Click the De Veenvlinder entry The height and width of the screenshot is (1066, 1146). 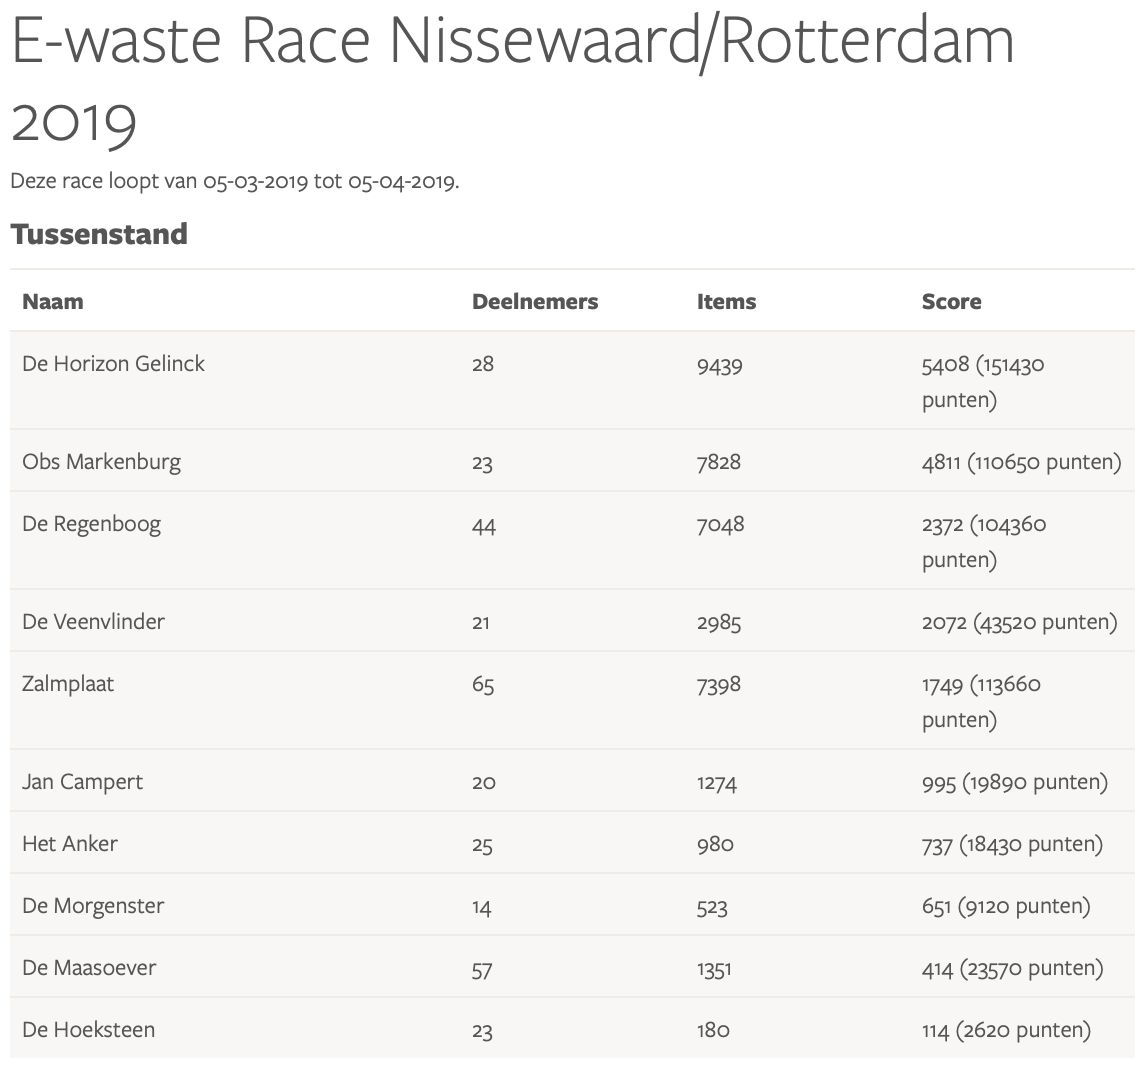(x=93, y=621)
